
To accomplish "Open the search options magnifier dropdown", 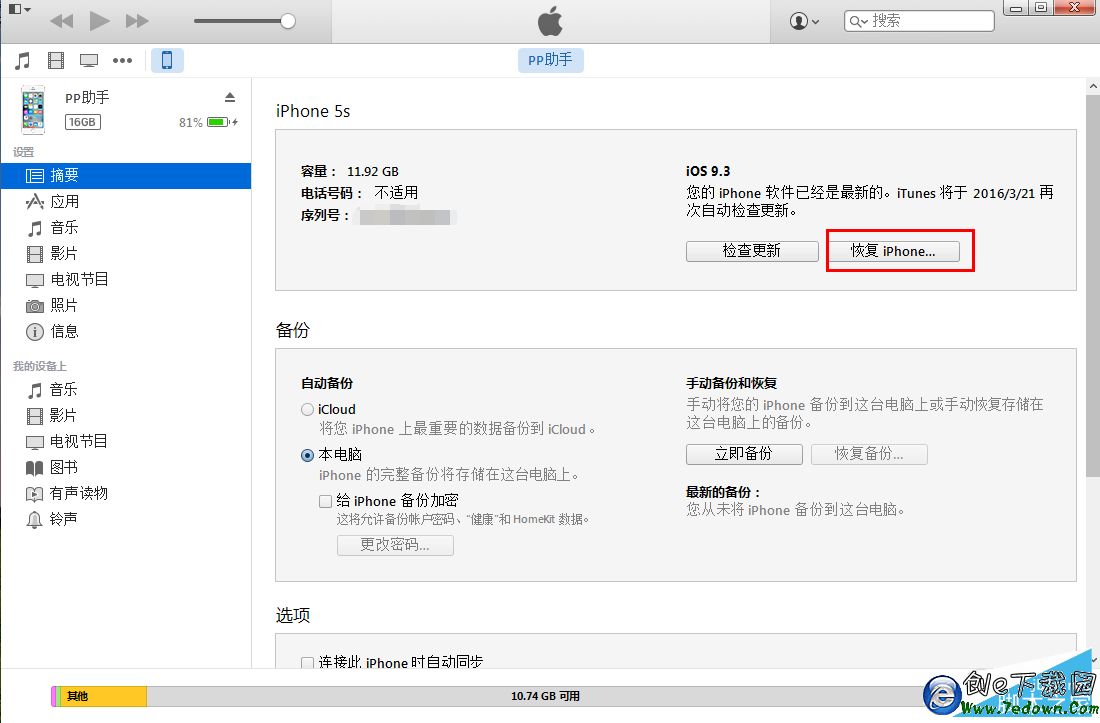I will [x=859, y=21].
